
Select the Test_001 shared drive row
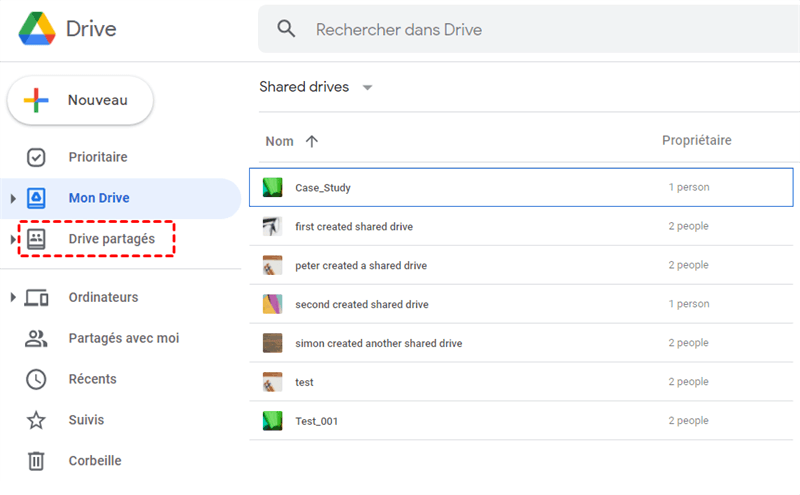(316, 421)
